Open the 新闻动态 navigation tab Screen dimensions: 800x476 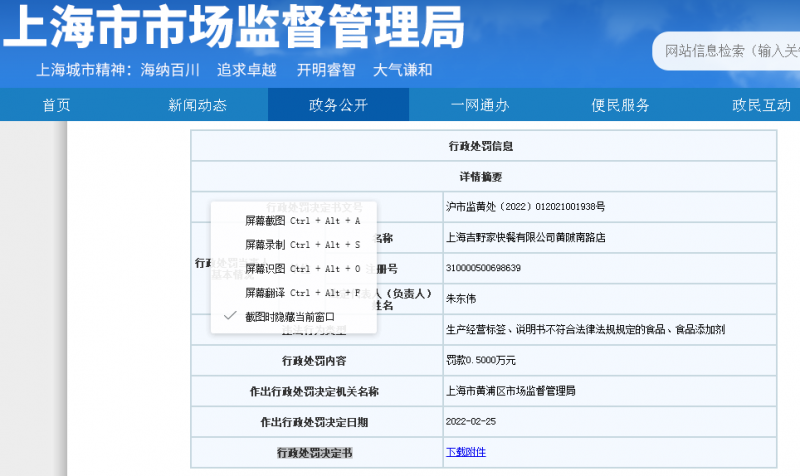click(x=197, y=105)
